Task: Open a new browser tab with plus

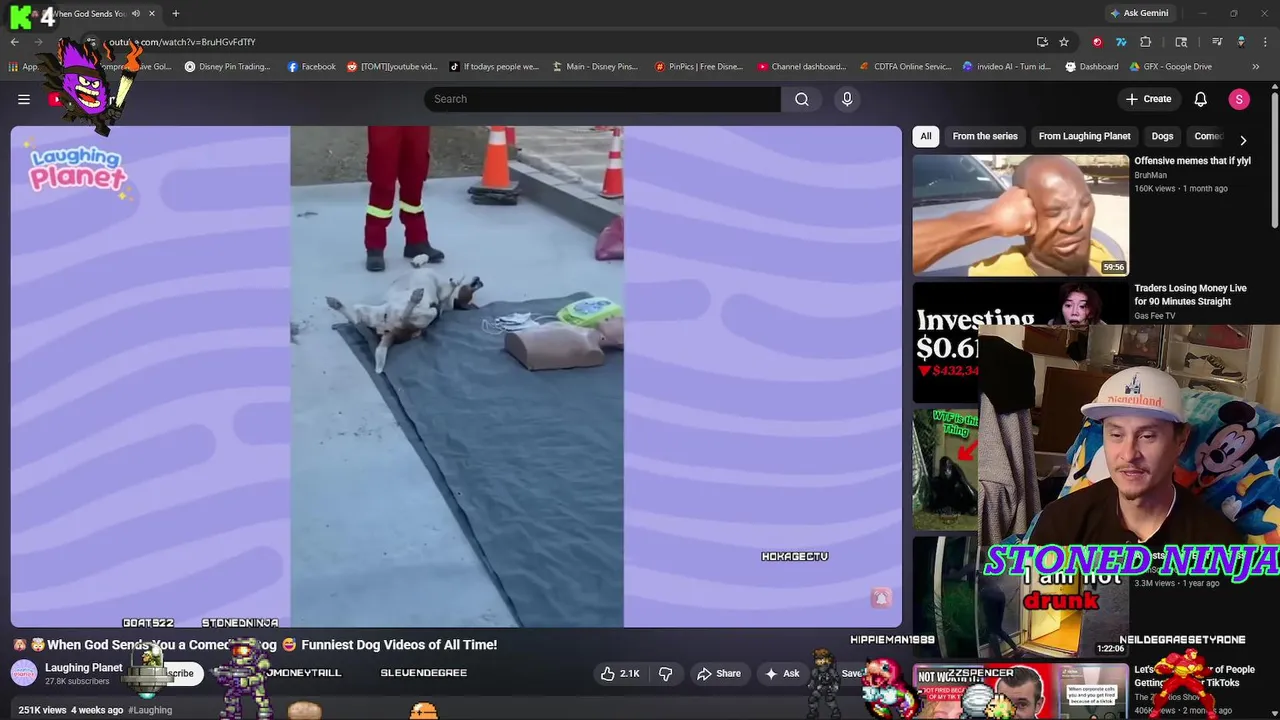Action: (x=176, y=13)
